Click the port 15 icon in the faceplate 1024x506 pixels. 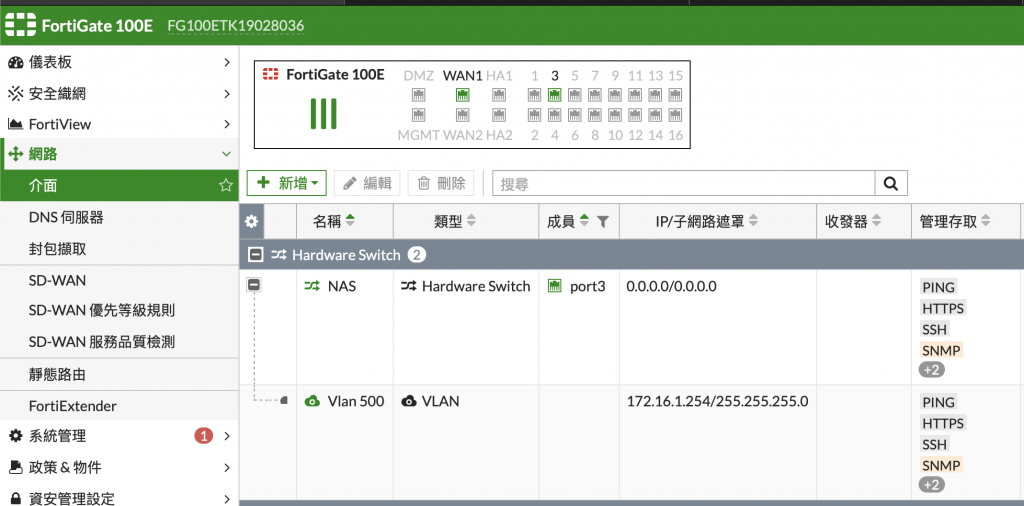(x=675, y=95)
